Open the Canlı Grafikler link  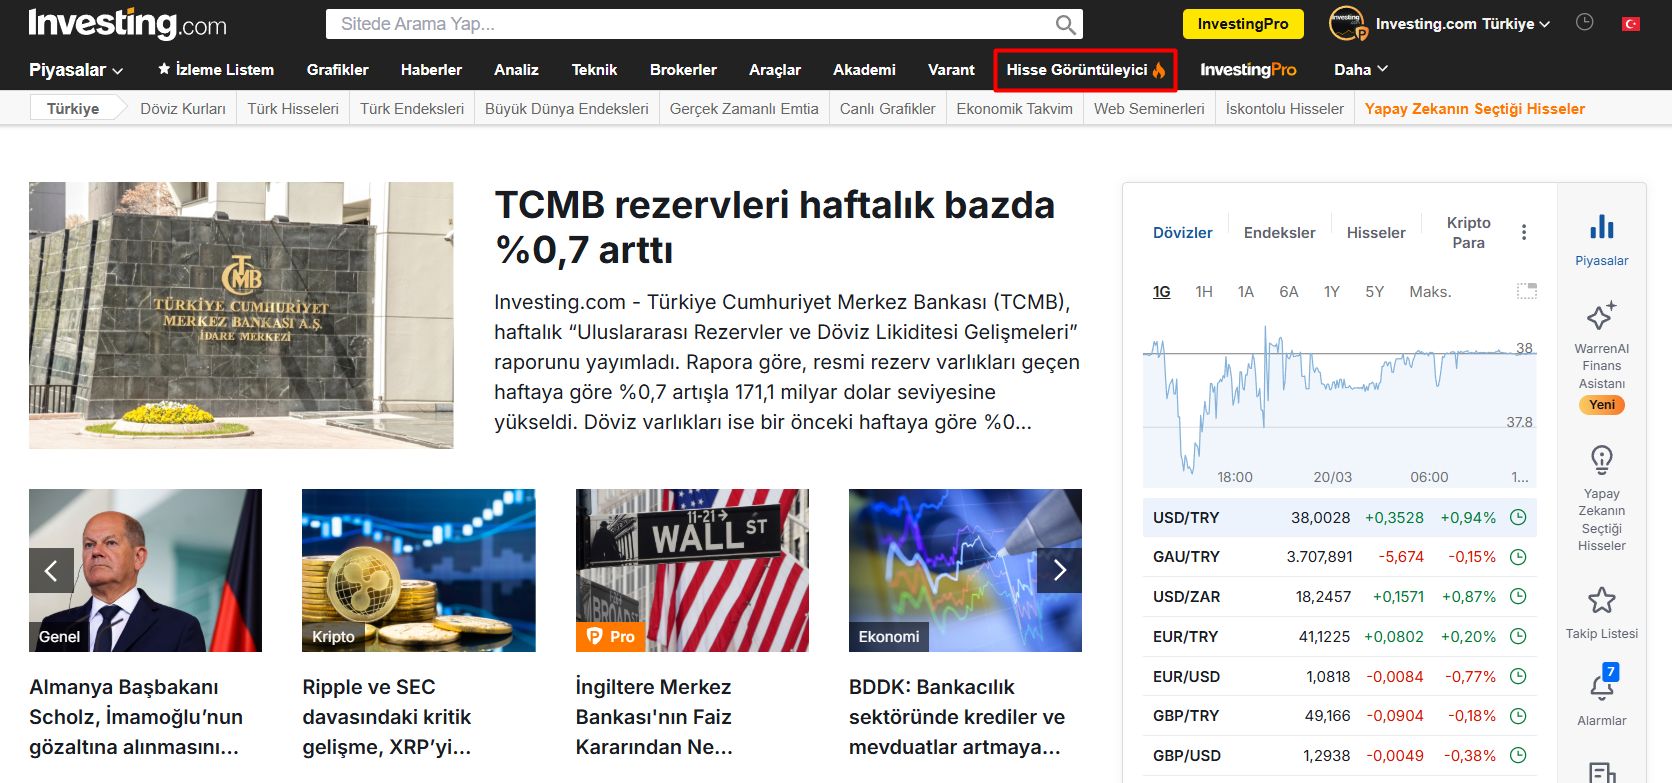point(887,108)
